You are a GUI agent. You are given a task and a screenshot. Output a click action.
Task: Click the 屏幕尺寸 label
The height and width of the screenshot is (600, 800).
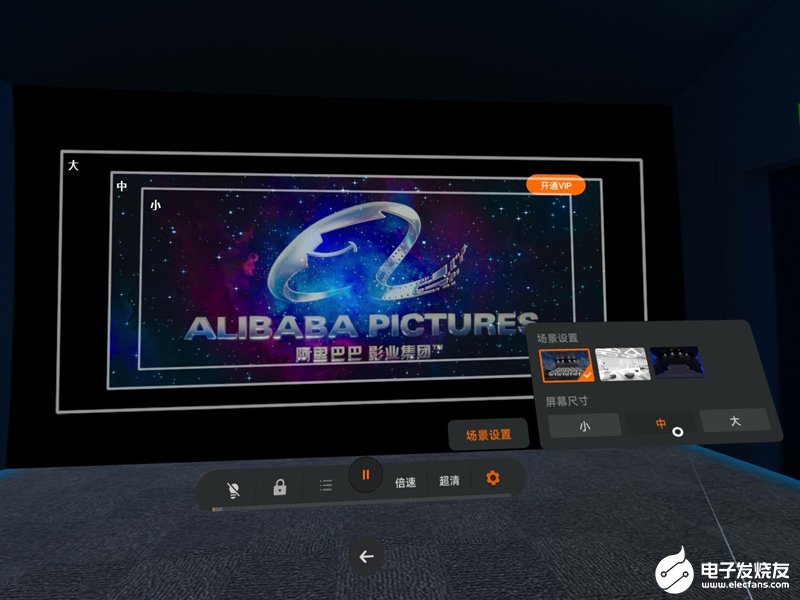tap(566, 402)
